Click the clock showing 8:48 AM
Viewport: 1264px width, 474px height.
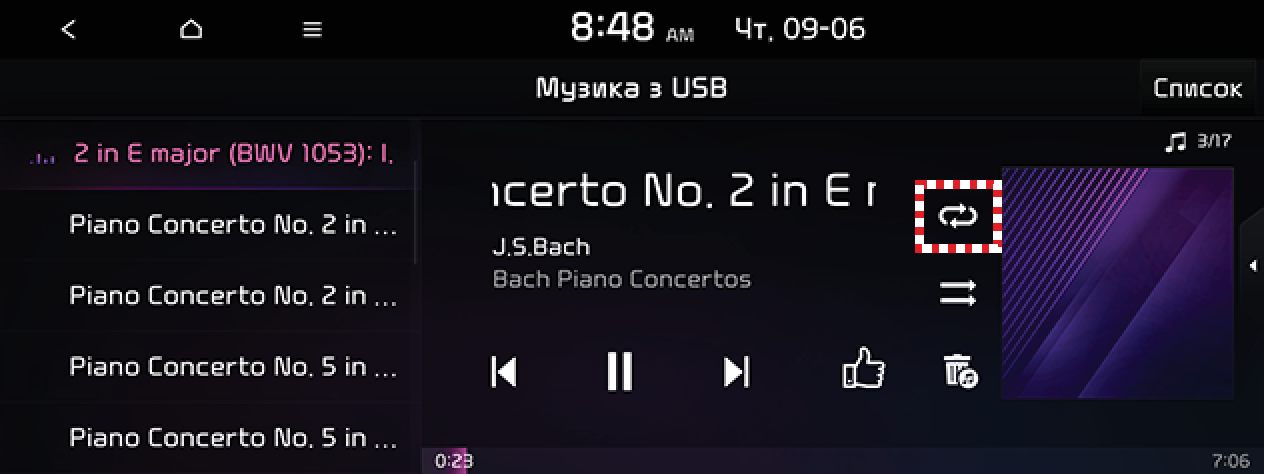click(632, 29)
